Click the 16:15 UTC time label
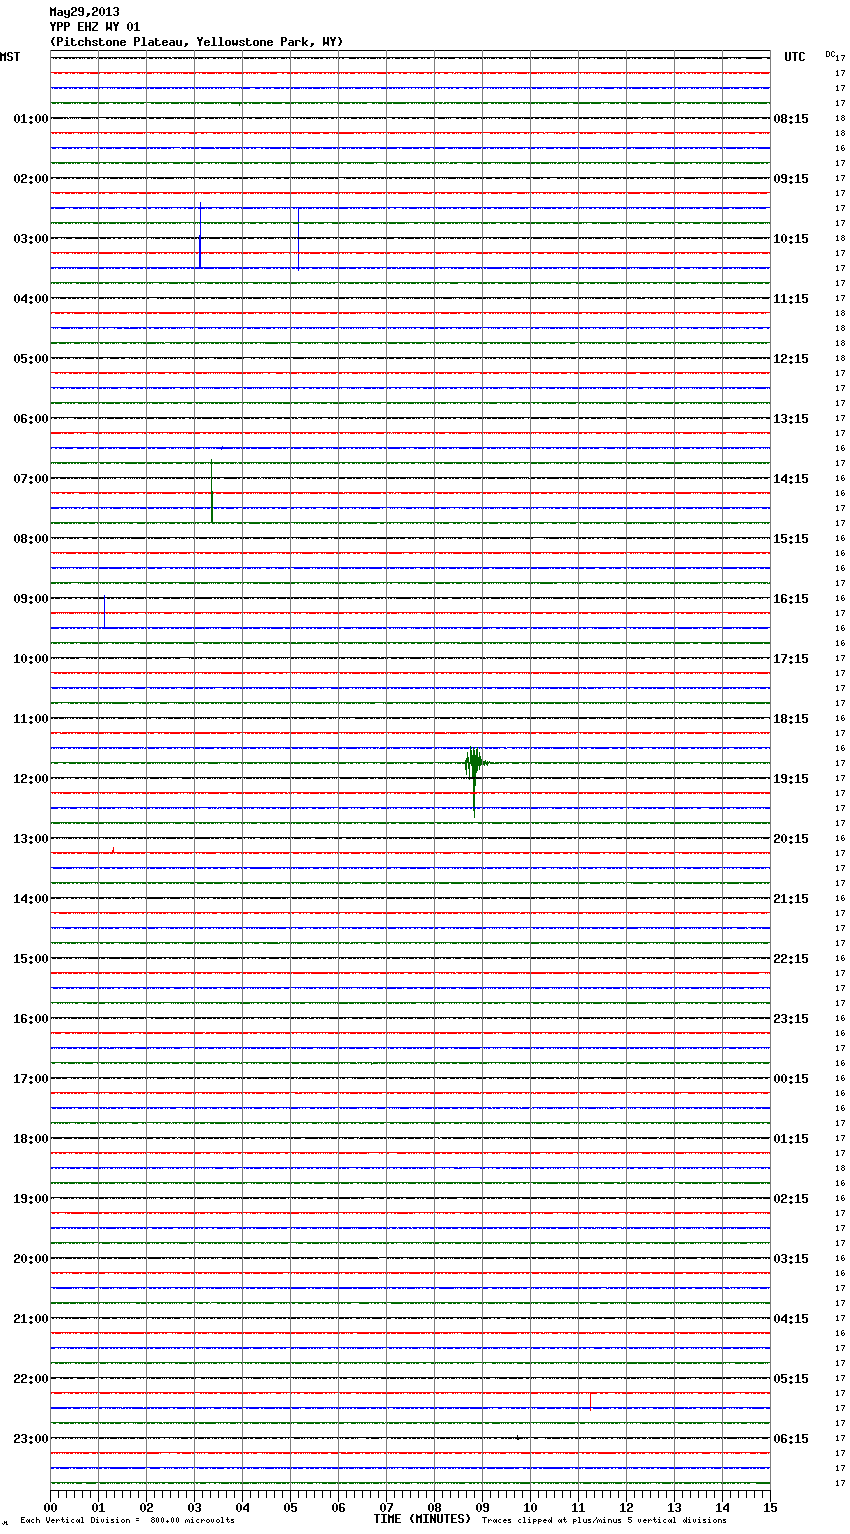Screen dimensions: 850x1534 click(x=791, y=599)
